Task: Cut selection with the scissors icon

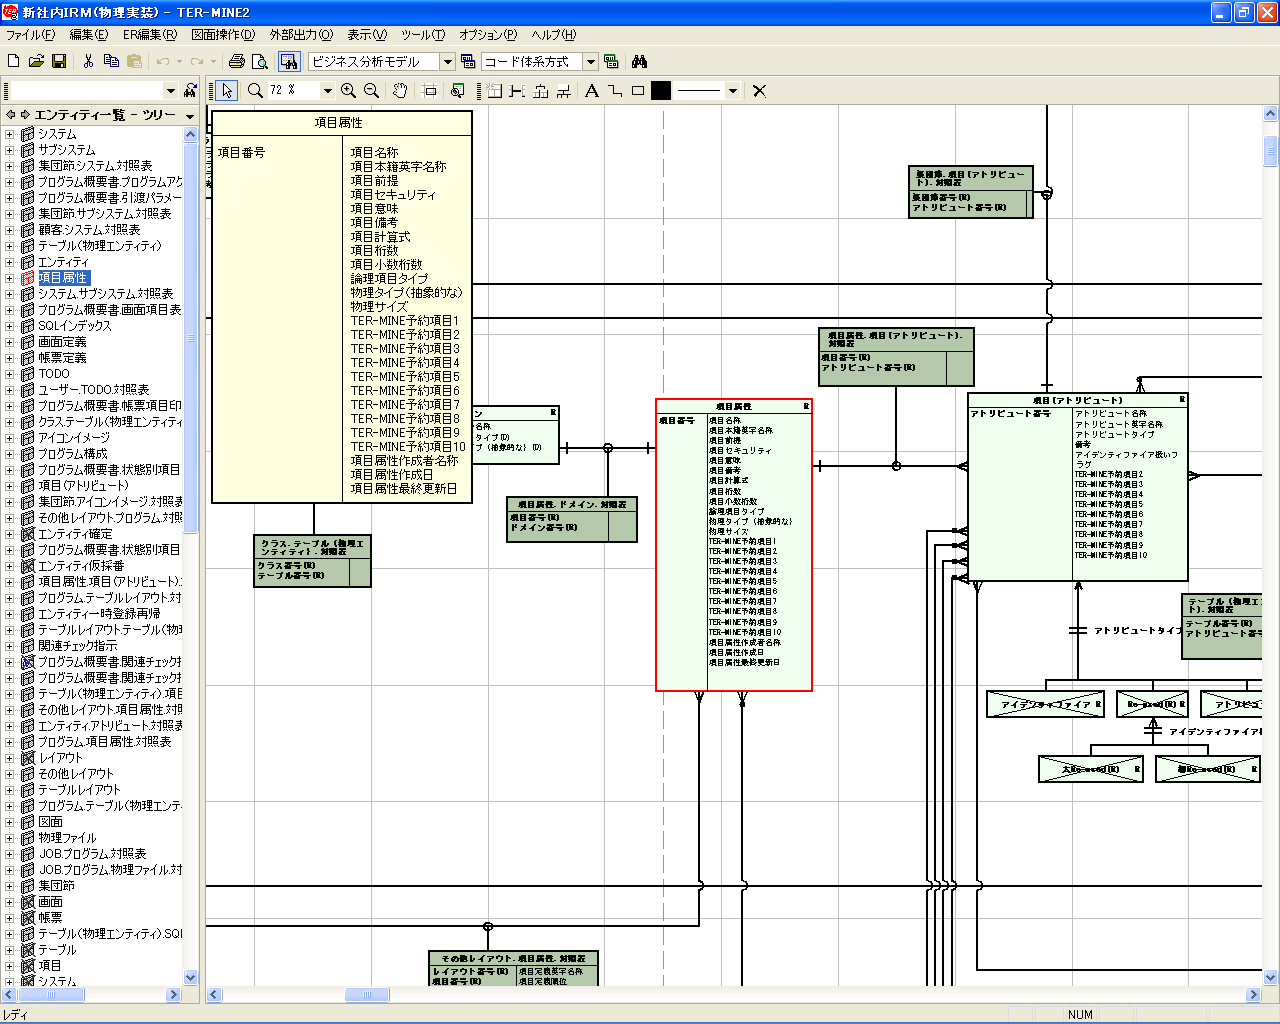Action: coord(88,61)
